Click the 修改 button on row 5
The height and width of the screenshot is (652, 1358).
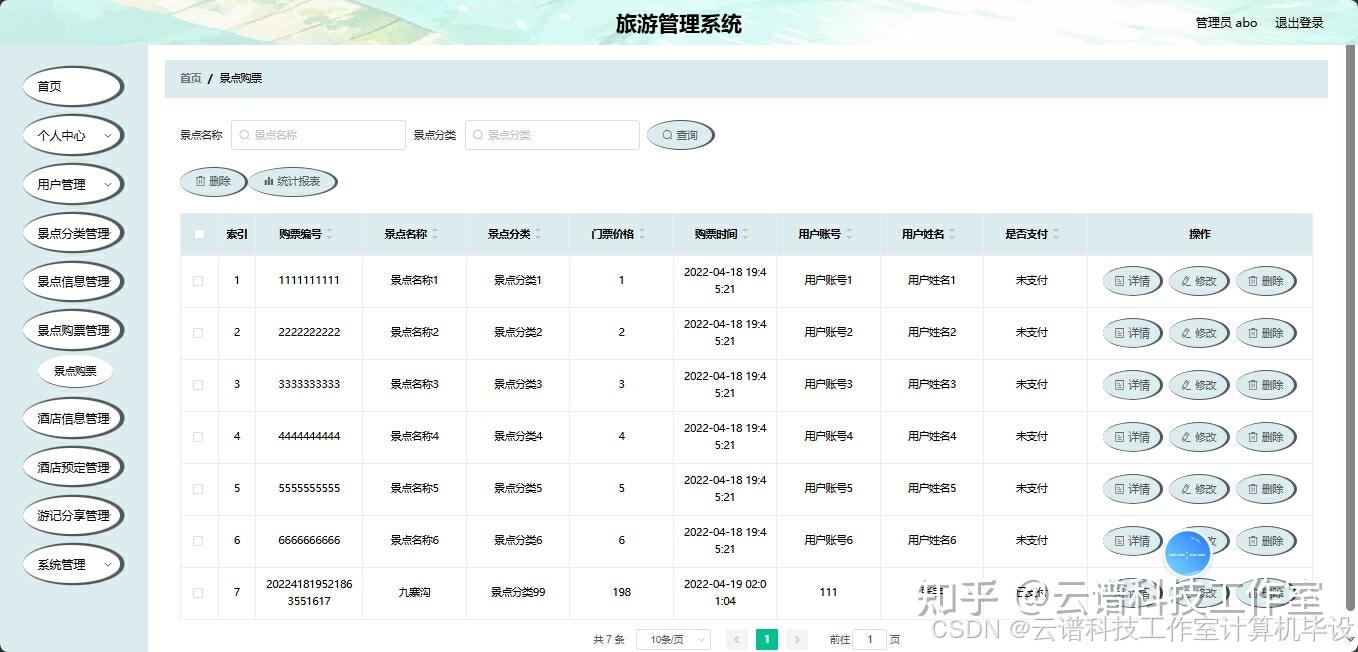click(1198, 489)
